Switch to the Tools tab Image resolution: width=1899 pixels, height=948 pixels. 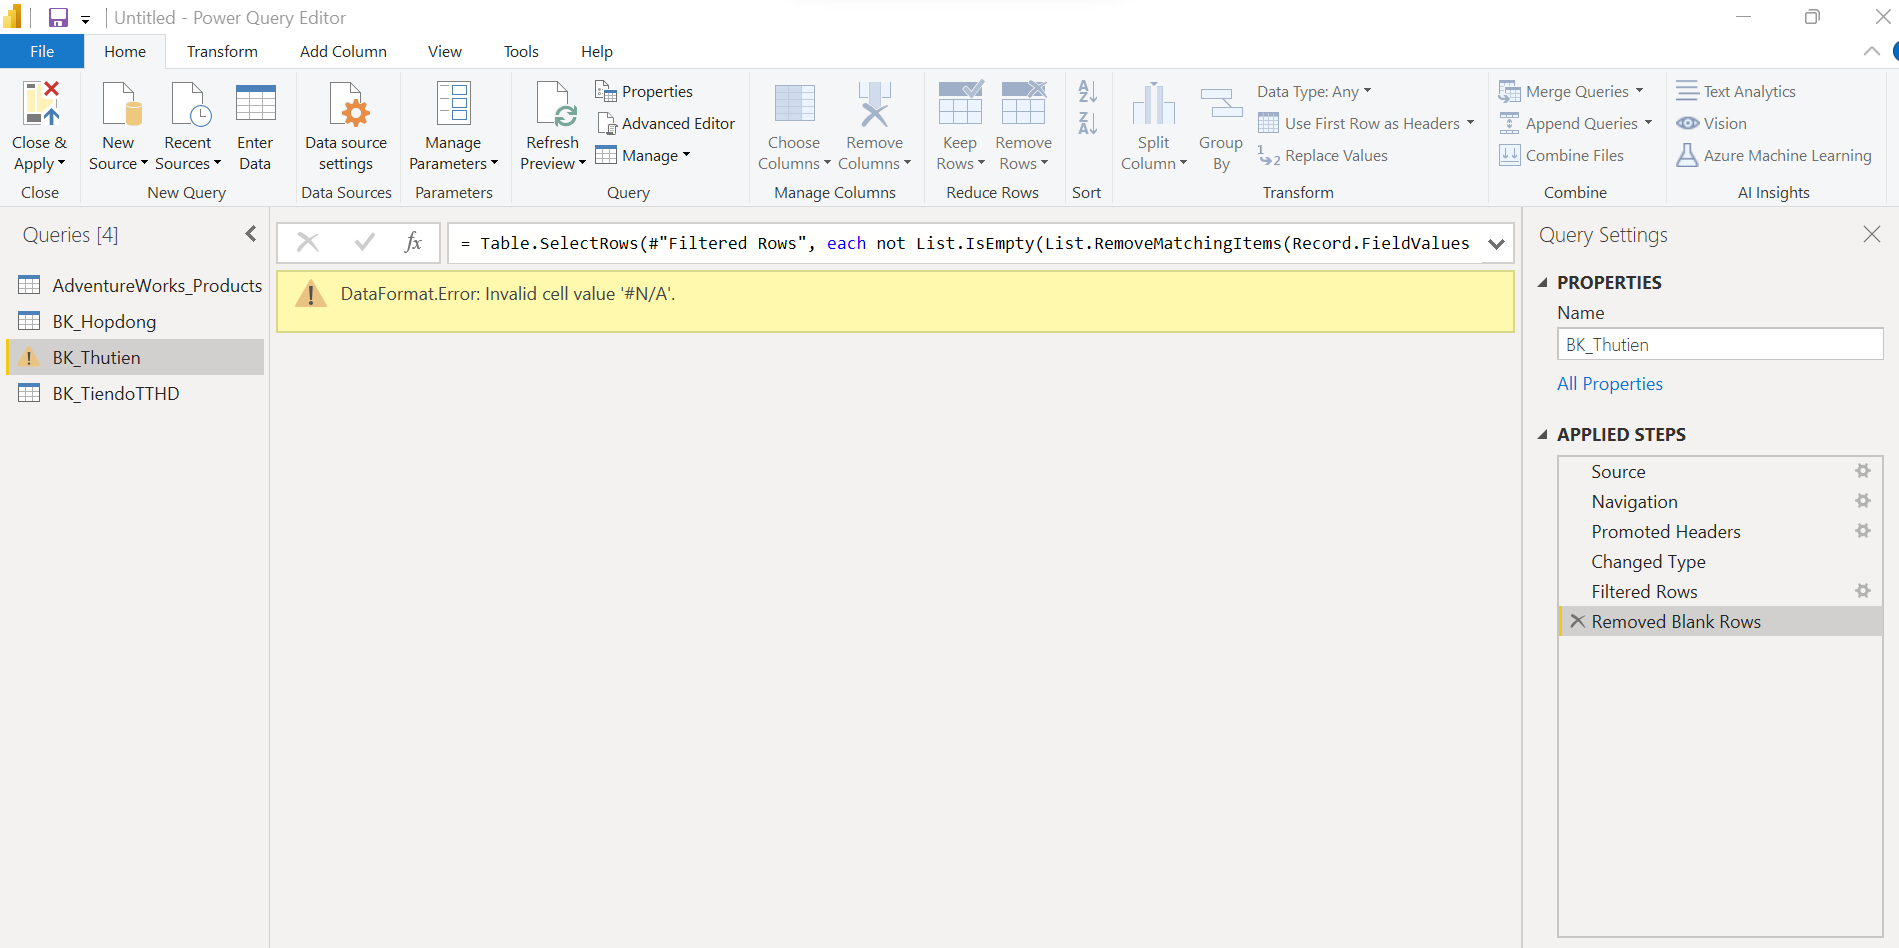coord(521,51)
